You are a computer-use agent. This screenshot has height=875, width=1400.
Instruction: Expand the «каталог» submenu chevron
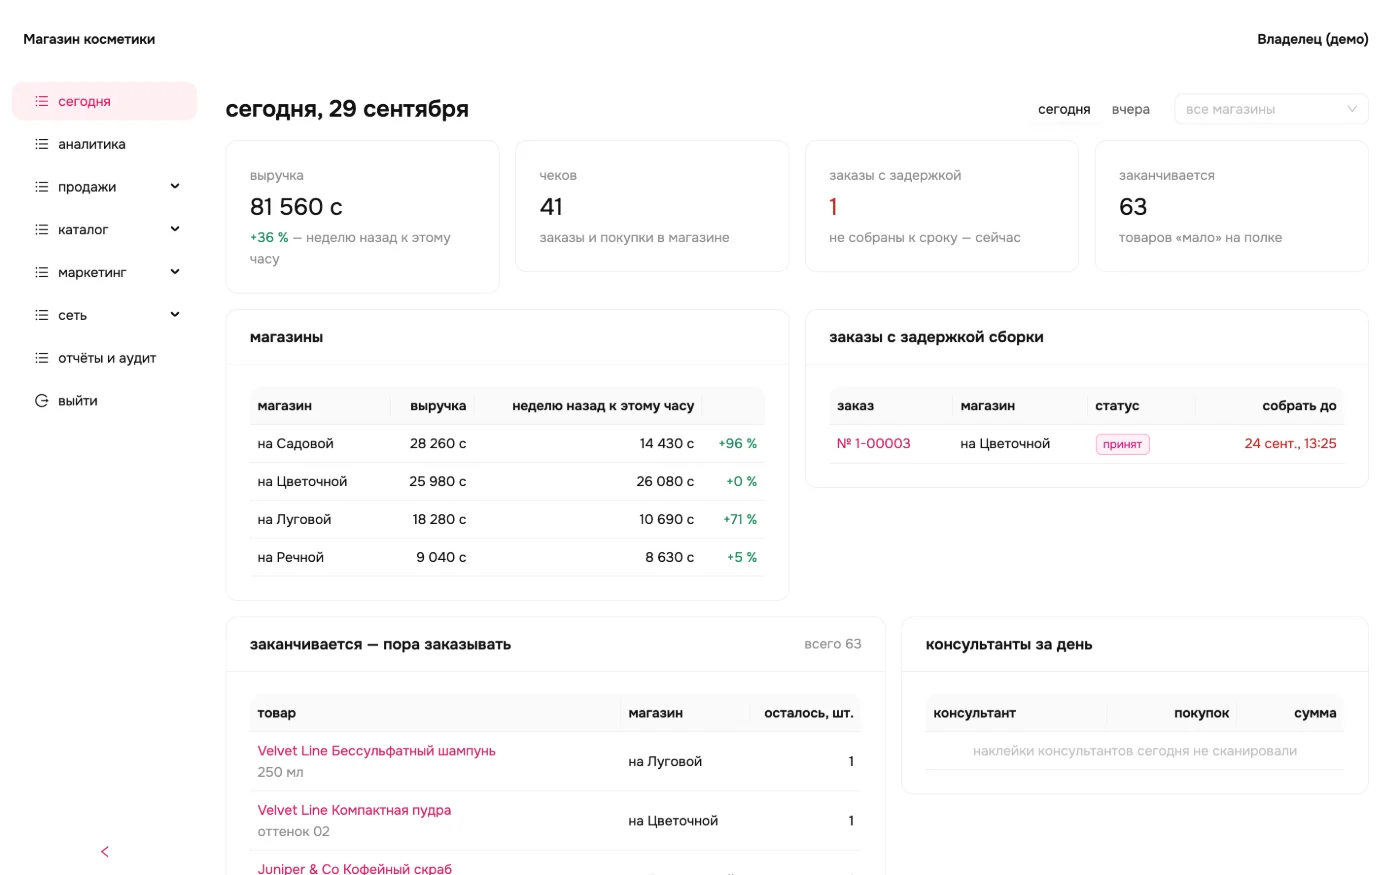click(x=175, y=229)
